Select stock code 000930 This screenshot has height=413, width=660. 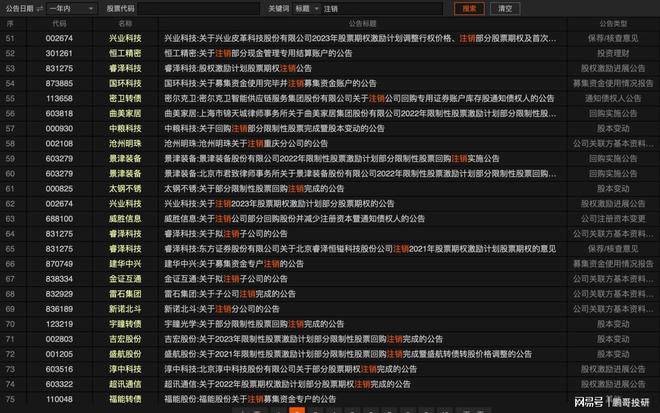pyautogui.click(x=59, y=128)
